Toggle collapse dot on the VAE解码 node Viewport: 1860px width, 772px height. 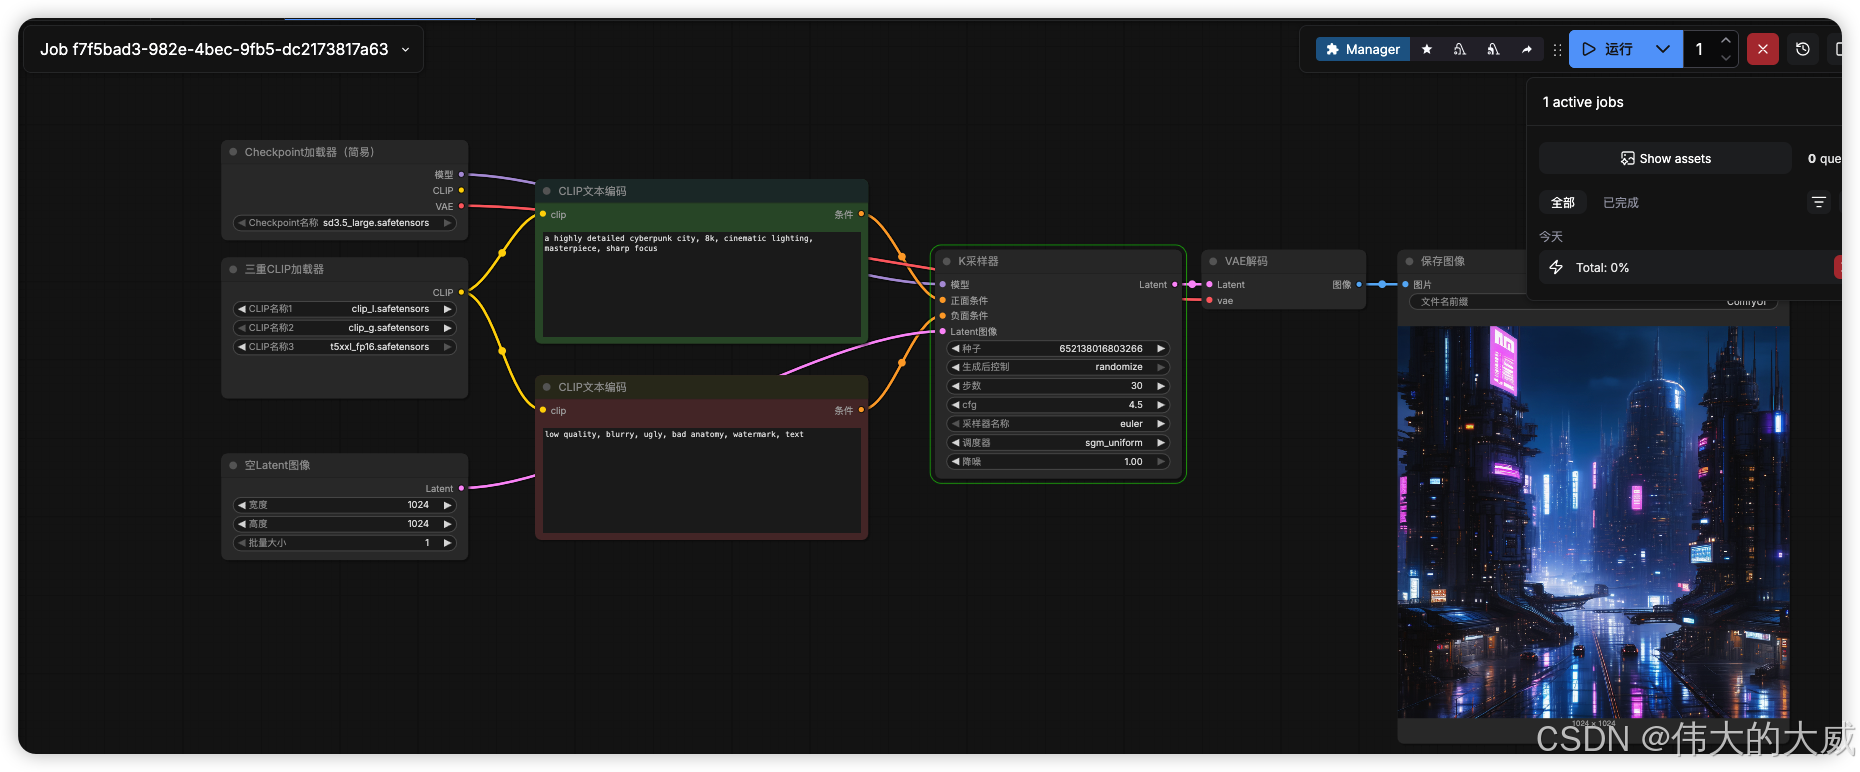pyautogui.click(x=1213, y=262)
